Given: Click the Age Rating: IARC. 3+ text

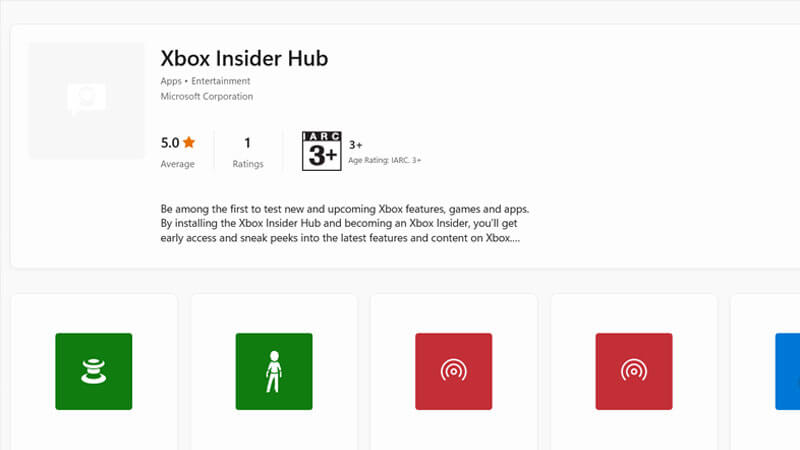Looking at the screenshot, I should (385, 160).
